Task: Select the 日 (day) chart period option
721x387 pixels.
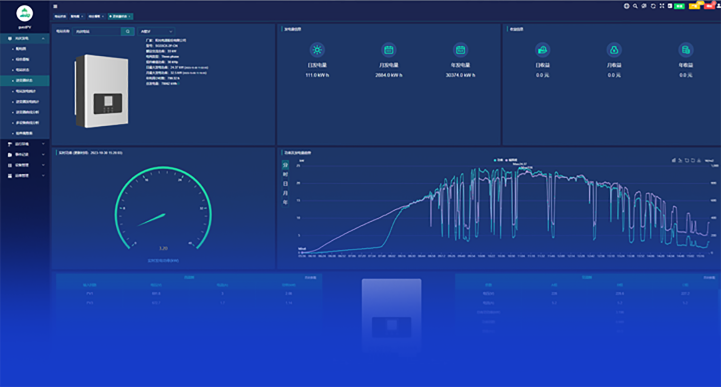Action: click(285, 184)
